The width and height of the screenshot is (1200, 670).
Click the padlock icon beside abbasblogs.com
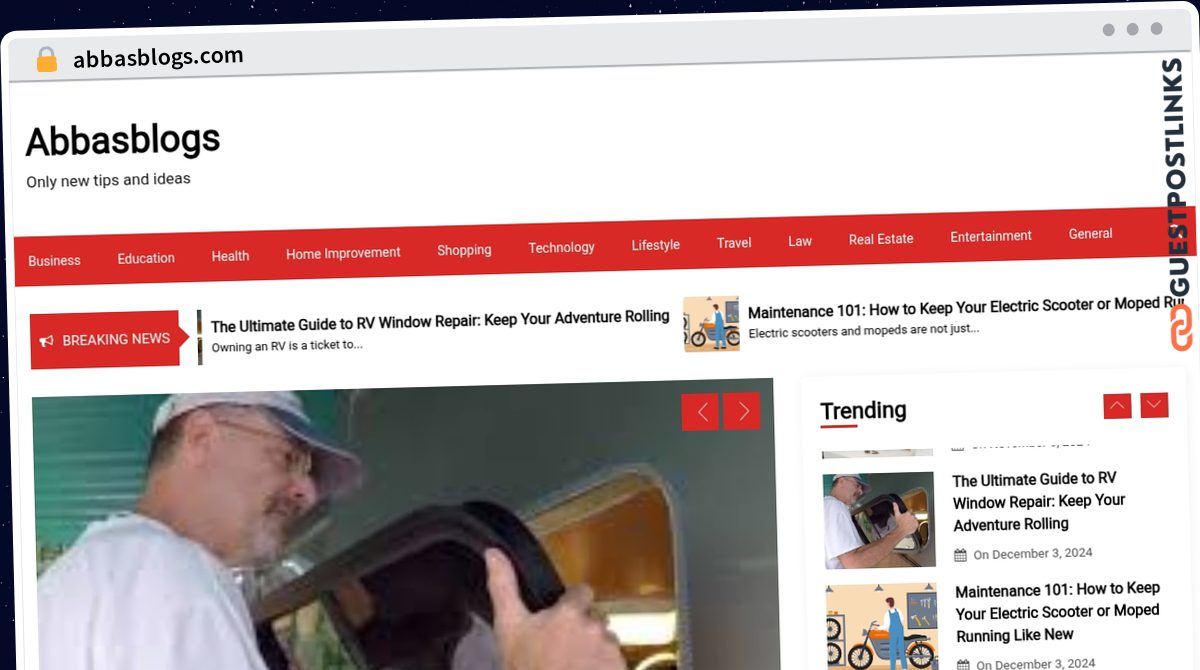pos(46,60)
